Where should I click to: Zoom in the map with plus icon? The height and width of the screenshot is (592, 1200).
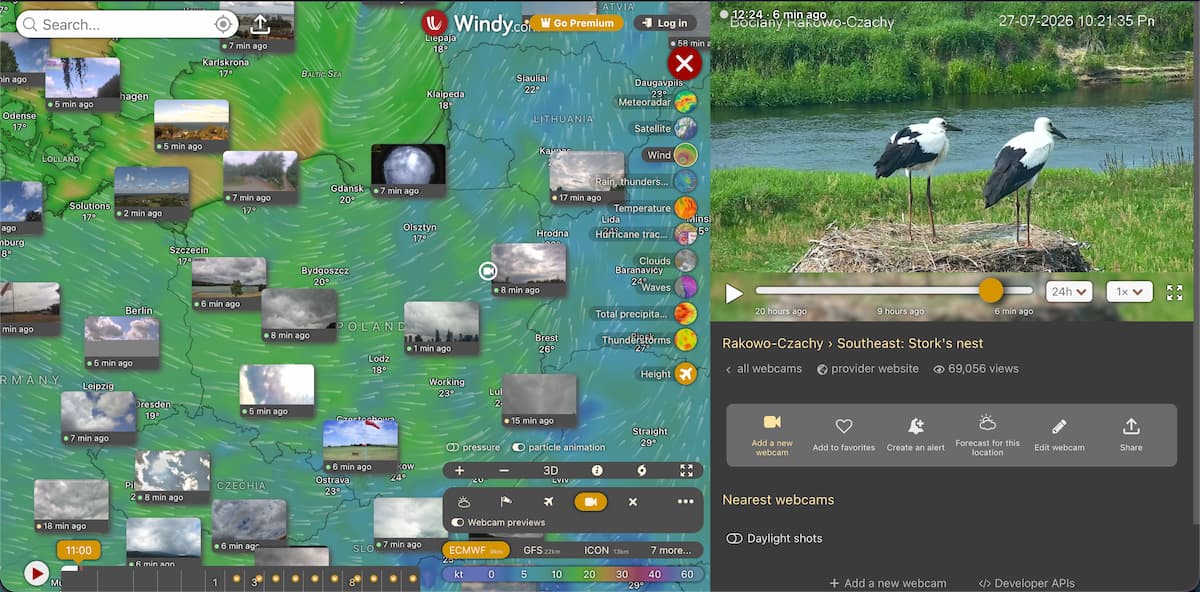pos(459,471)
